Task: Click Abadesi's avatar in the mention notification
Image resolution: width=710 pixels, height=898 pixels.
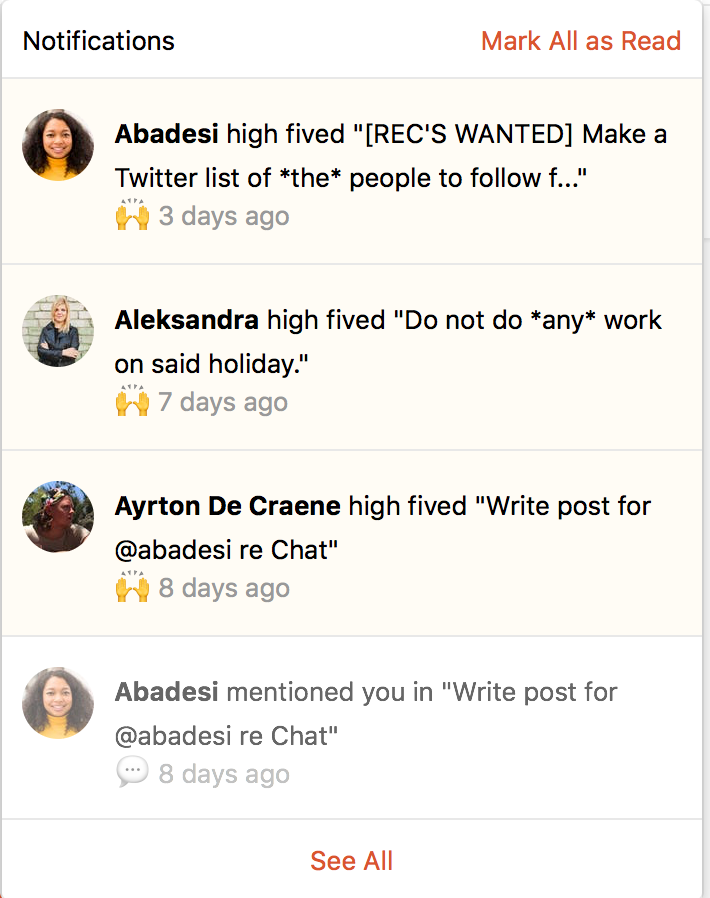Action: (58, 703)
